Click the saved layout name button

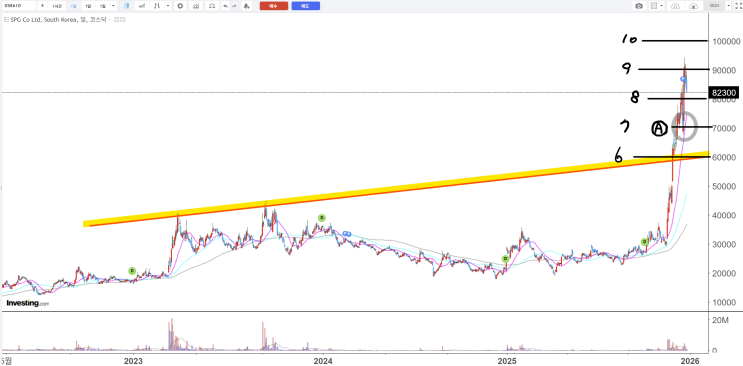point(715,6)
